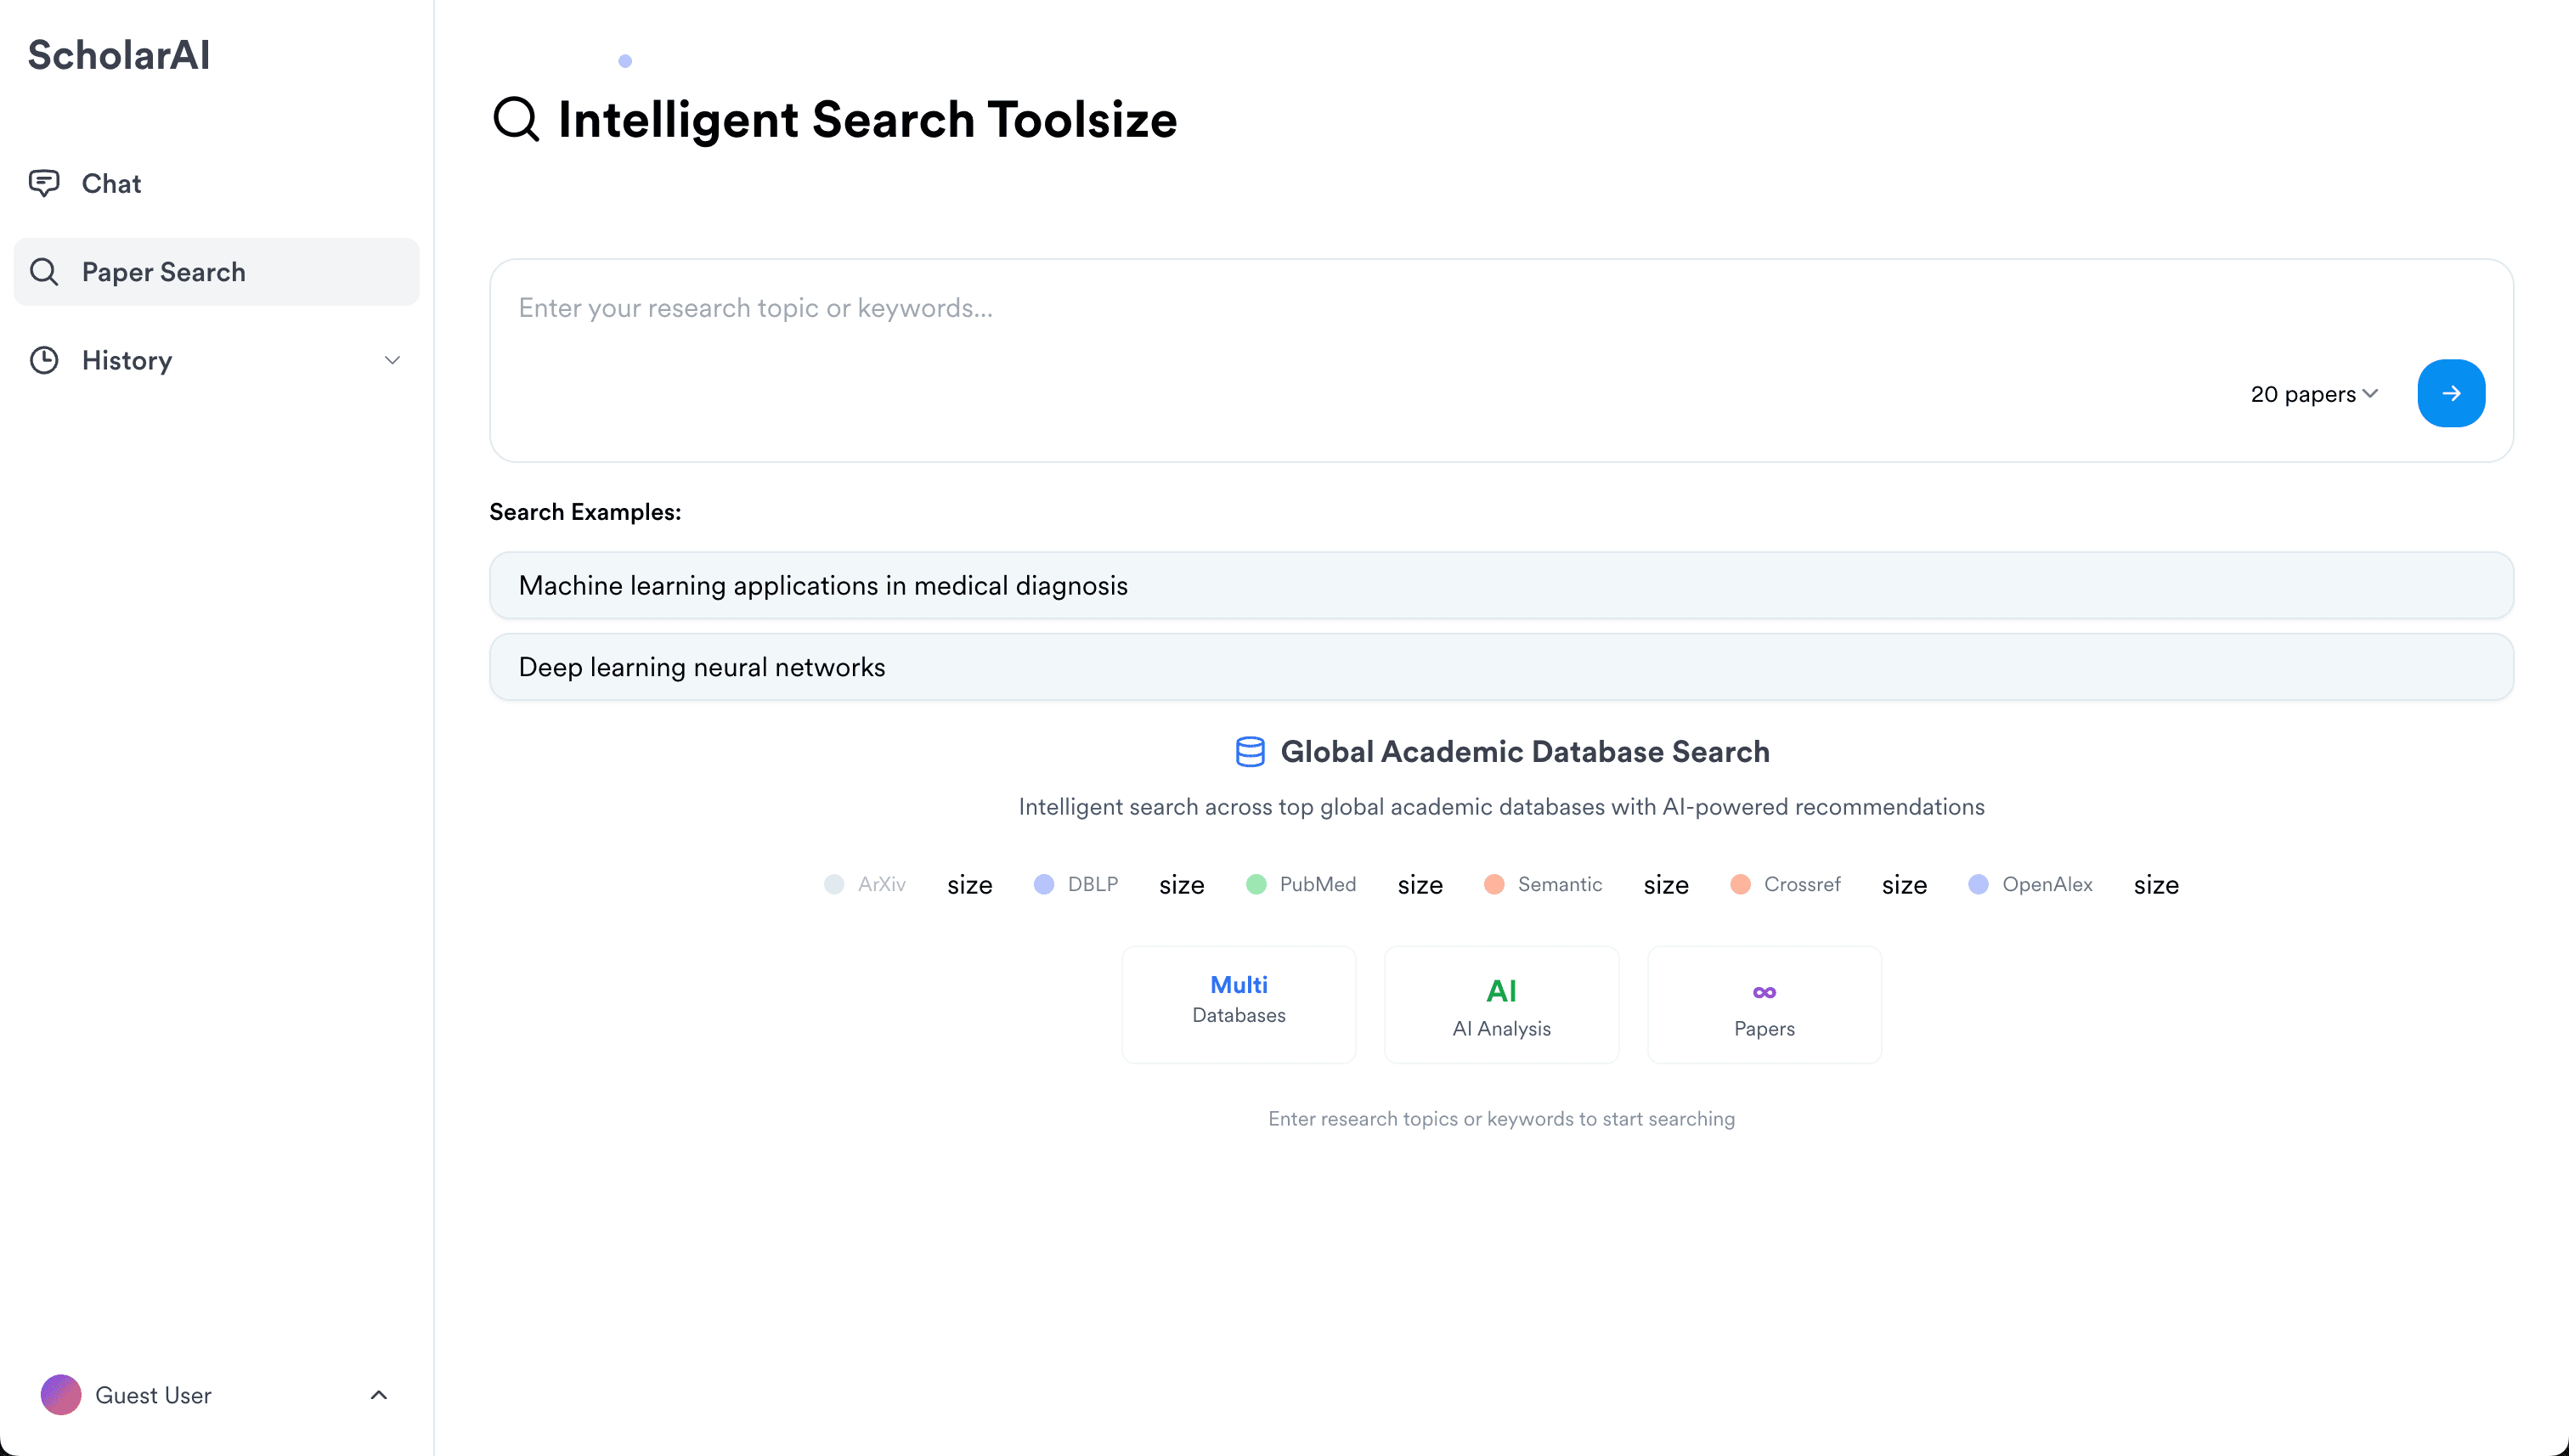
Task: Open the Chat section
Action: (112, 183)
